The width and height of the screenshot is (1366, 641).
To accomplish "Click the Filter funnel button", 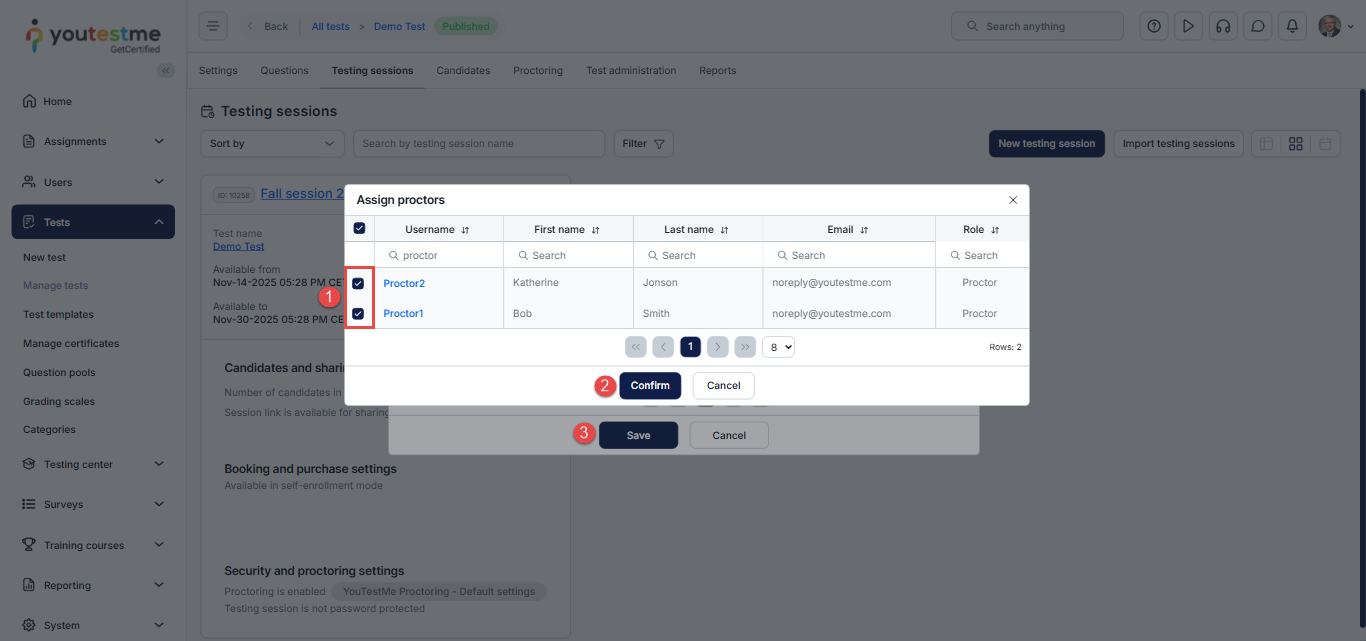I will tap(643, 144).
